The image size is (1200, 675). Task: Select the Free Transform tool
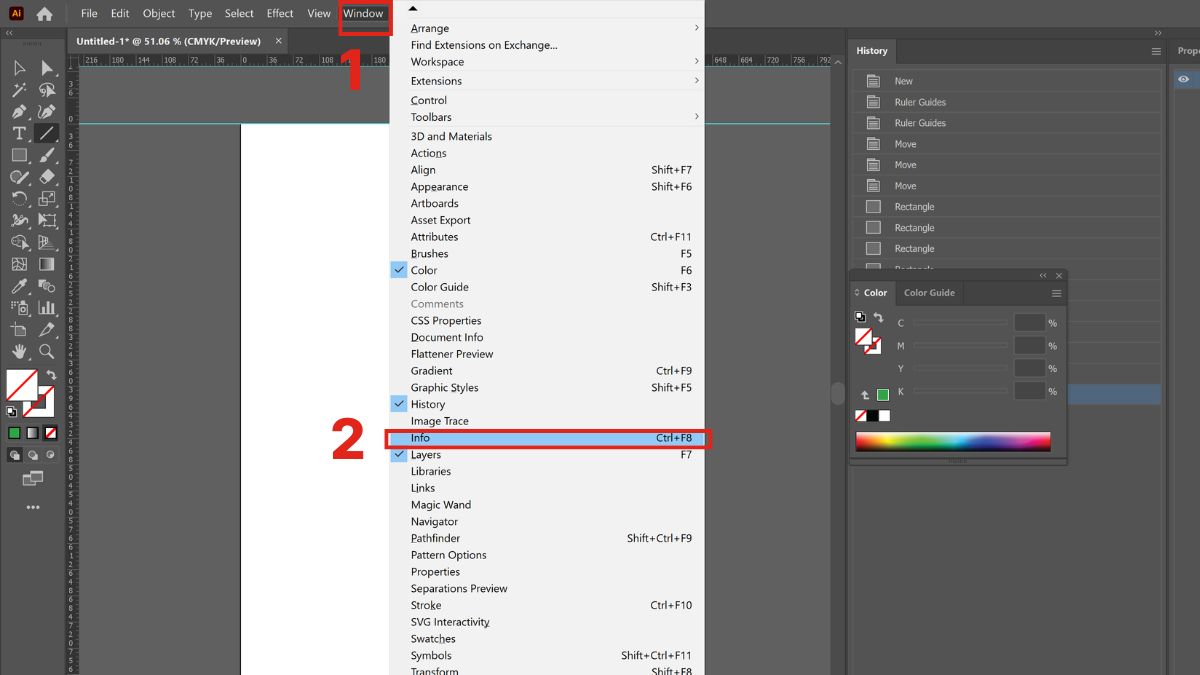coord(47,221)
